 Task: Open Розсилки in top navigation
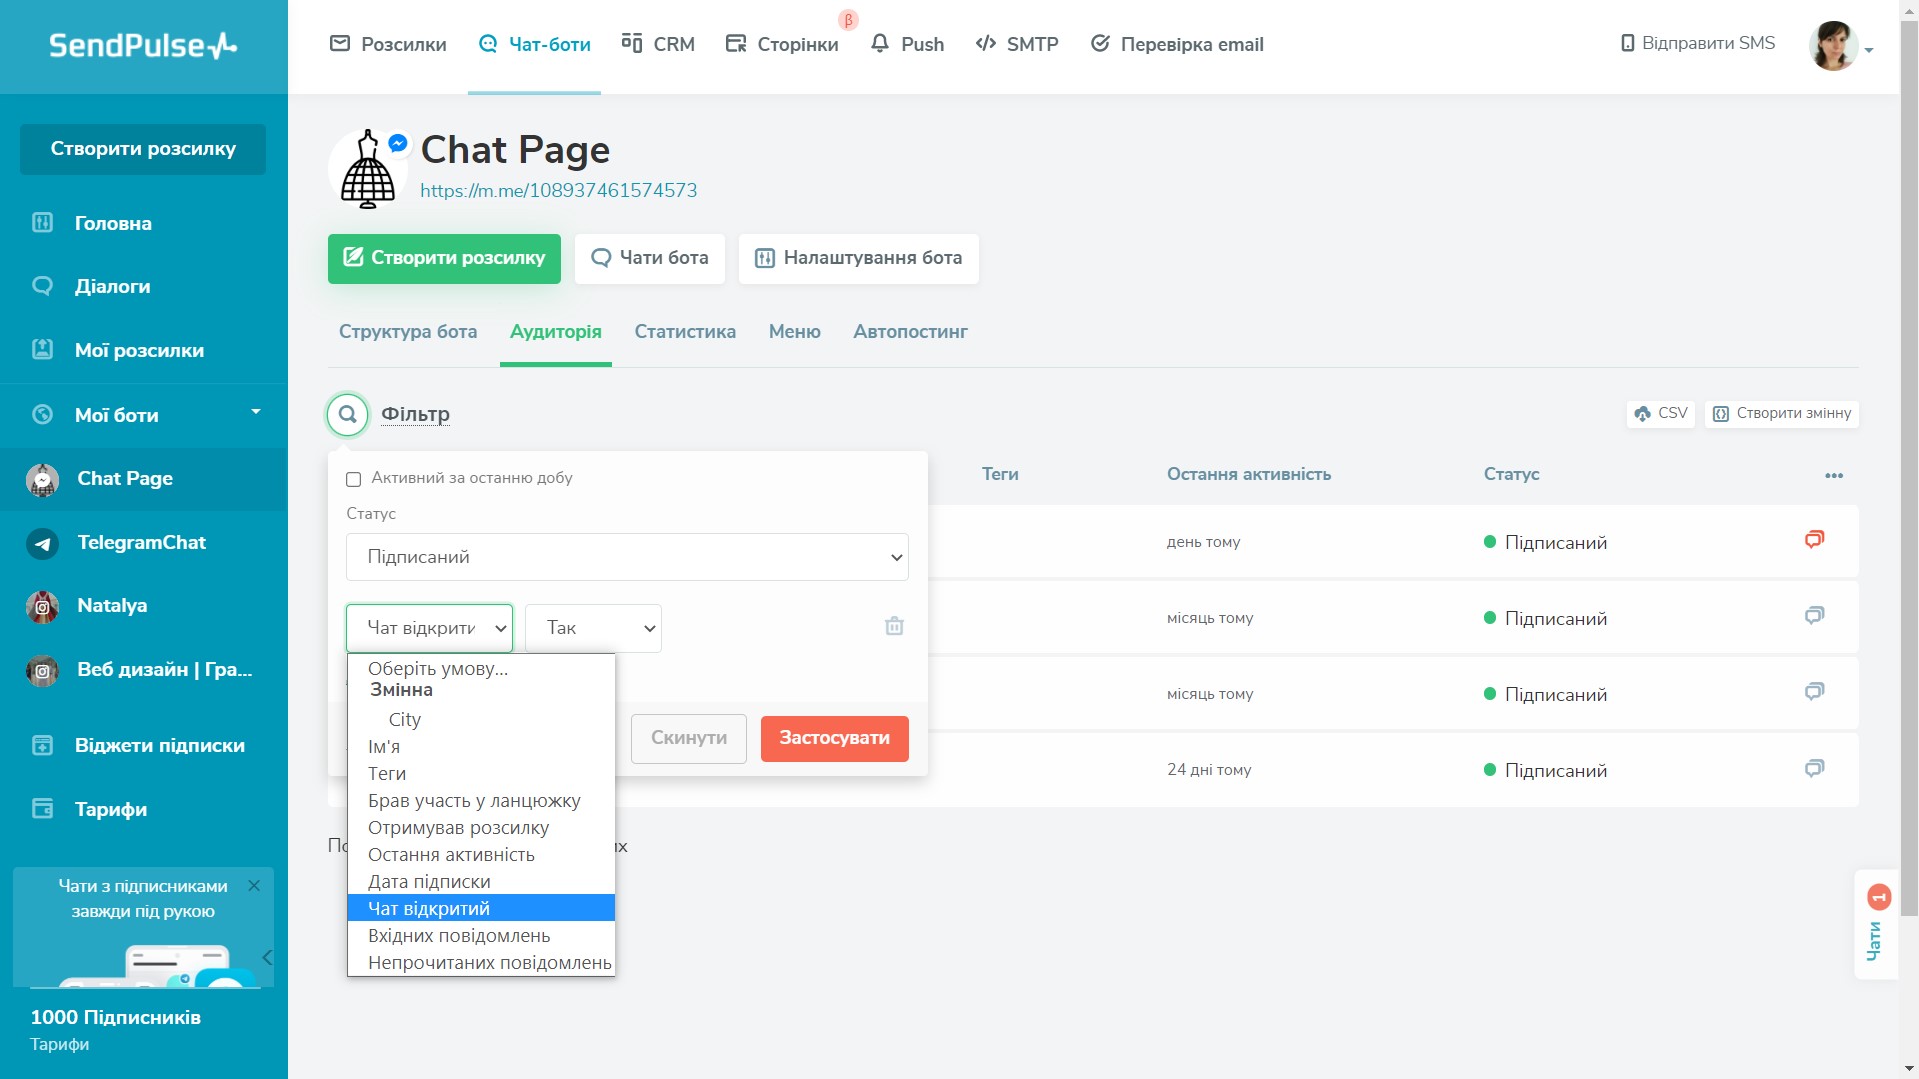[x=388, y=44]
